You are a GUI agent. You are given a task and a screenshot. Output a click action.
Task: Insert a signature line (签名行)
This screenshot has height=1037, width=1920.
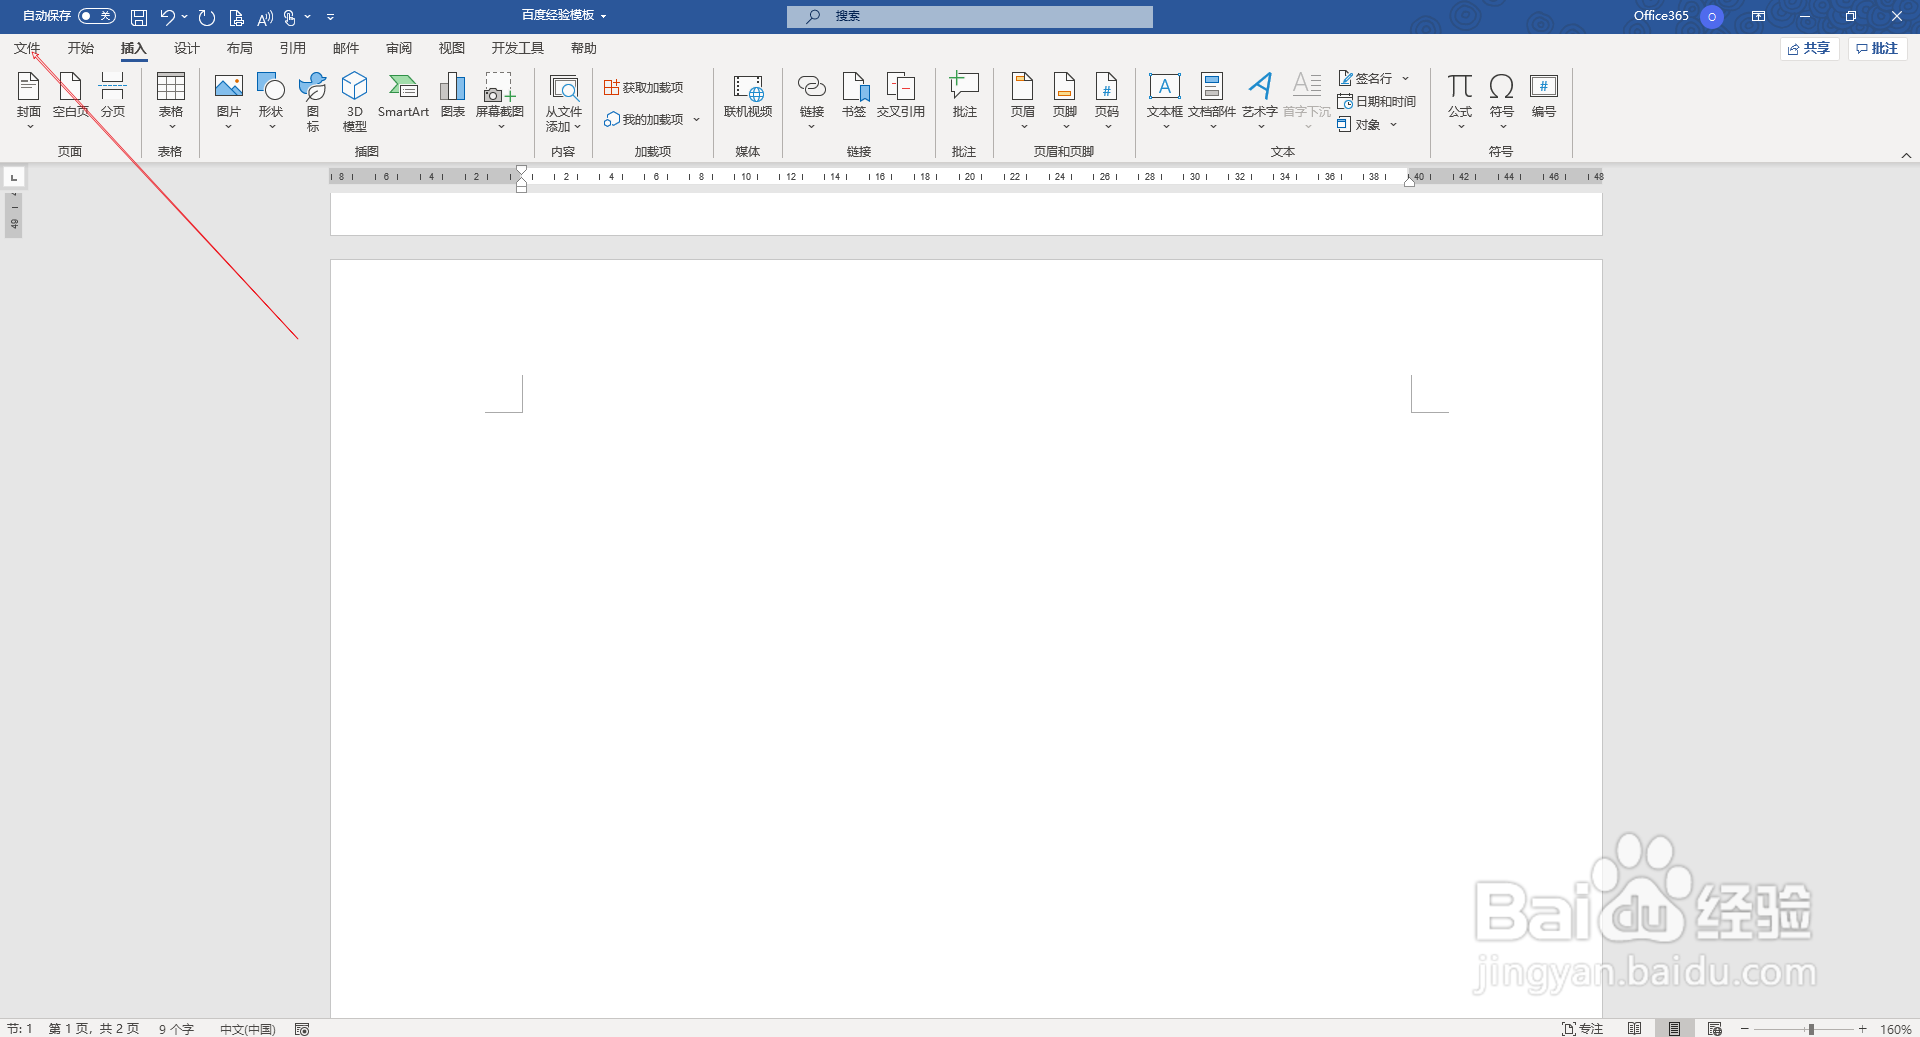(x=1365, y=78)
